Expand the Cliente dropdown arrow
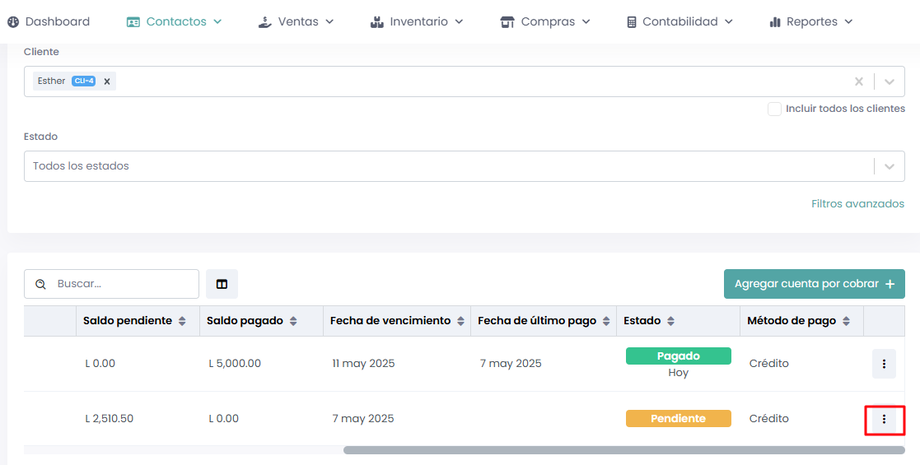The image size is (920, 465). coord(889,82)
